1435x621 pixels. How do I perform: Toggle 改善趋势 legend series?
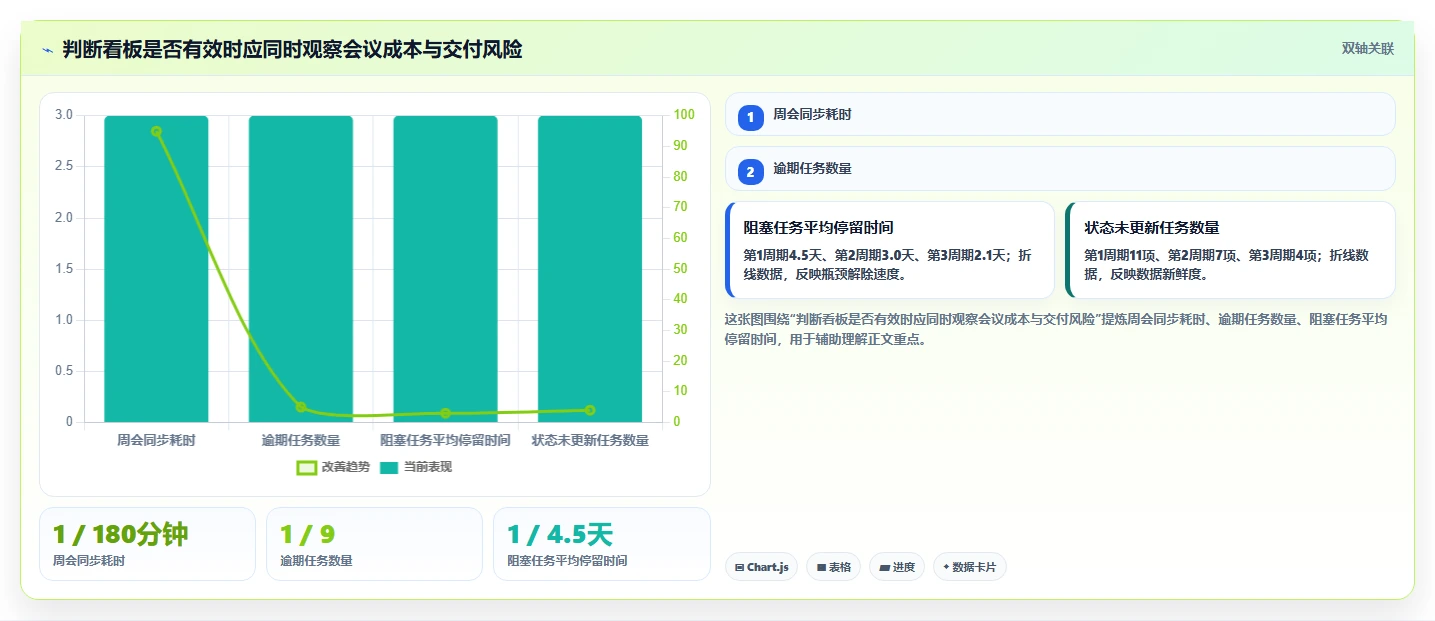(333, 467)
